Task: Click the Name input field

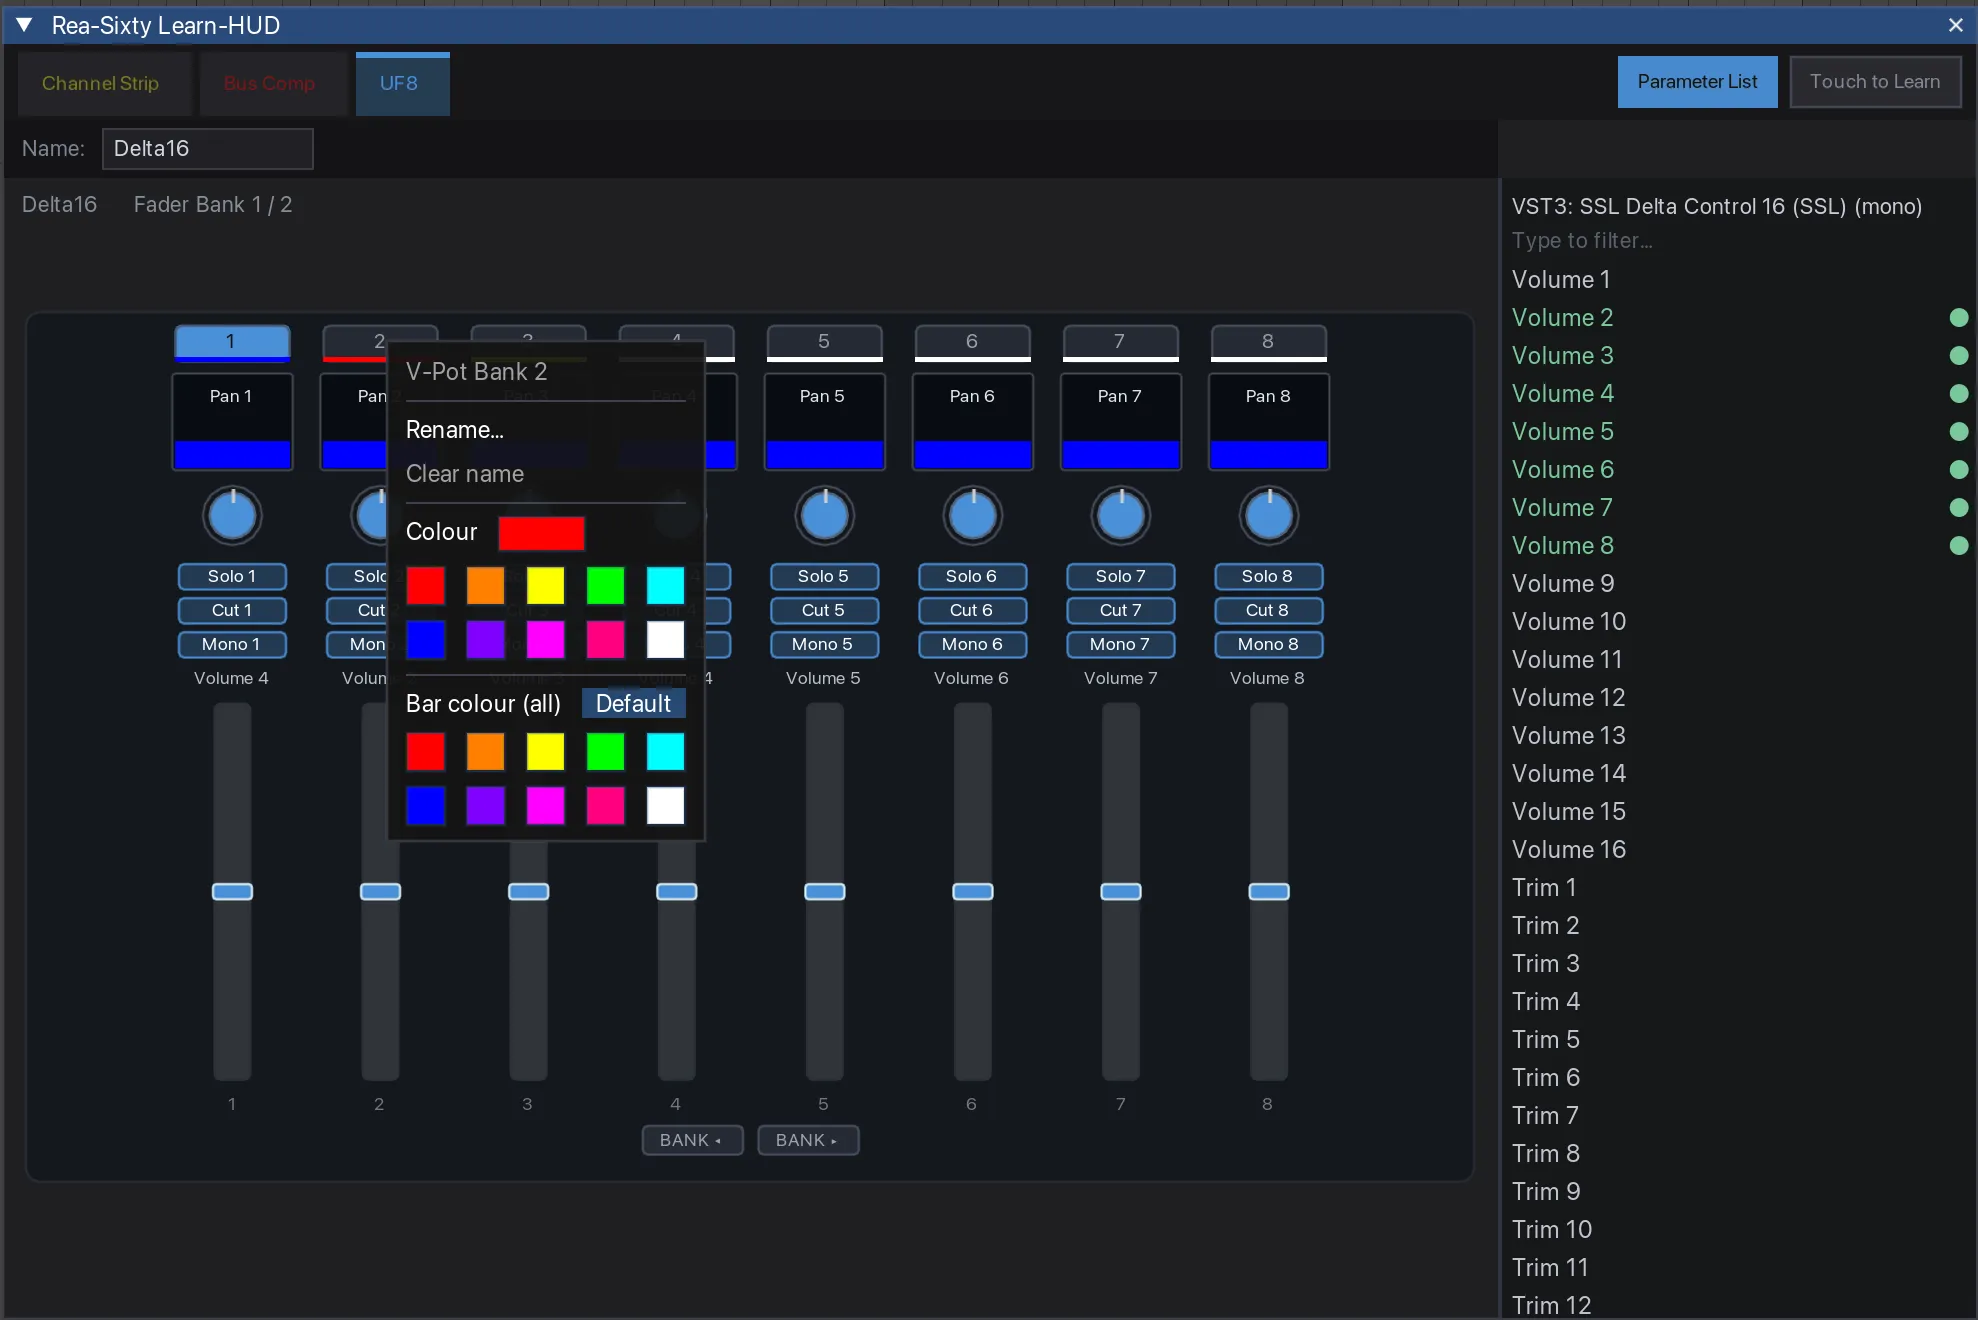Action: coord(208,149)
